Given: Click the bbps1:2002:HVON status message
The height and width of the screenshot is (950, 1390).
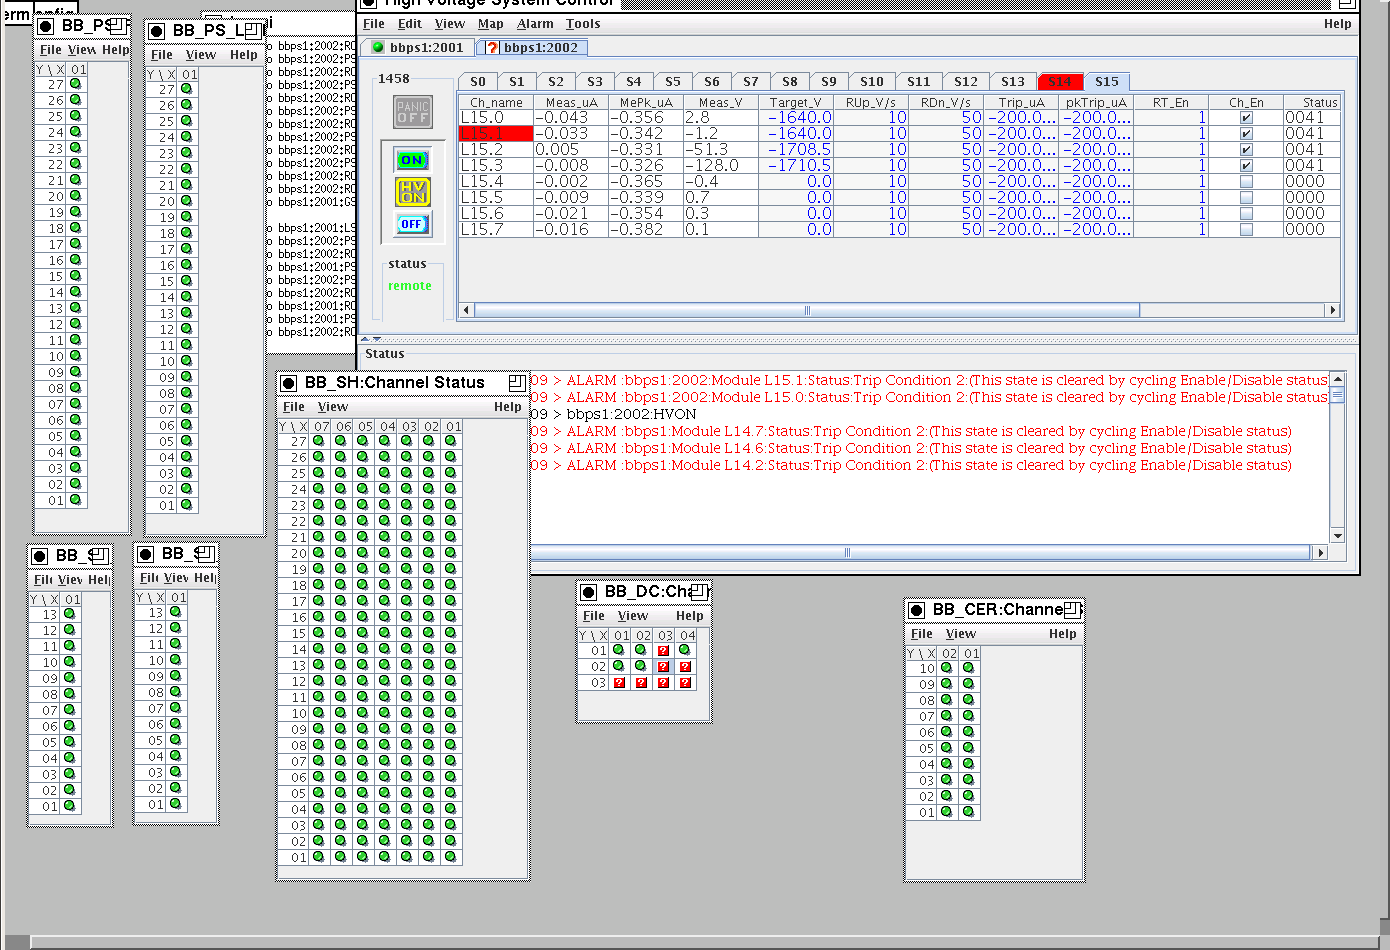Looking at the screenshot, I should [631, 414].
